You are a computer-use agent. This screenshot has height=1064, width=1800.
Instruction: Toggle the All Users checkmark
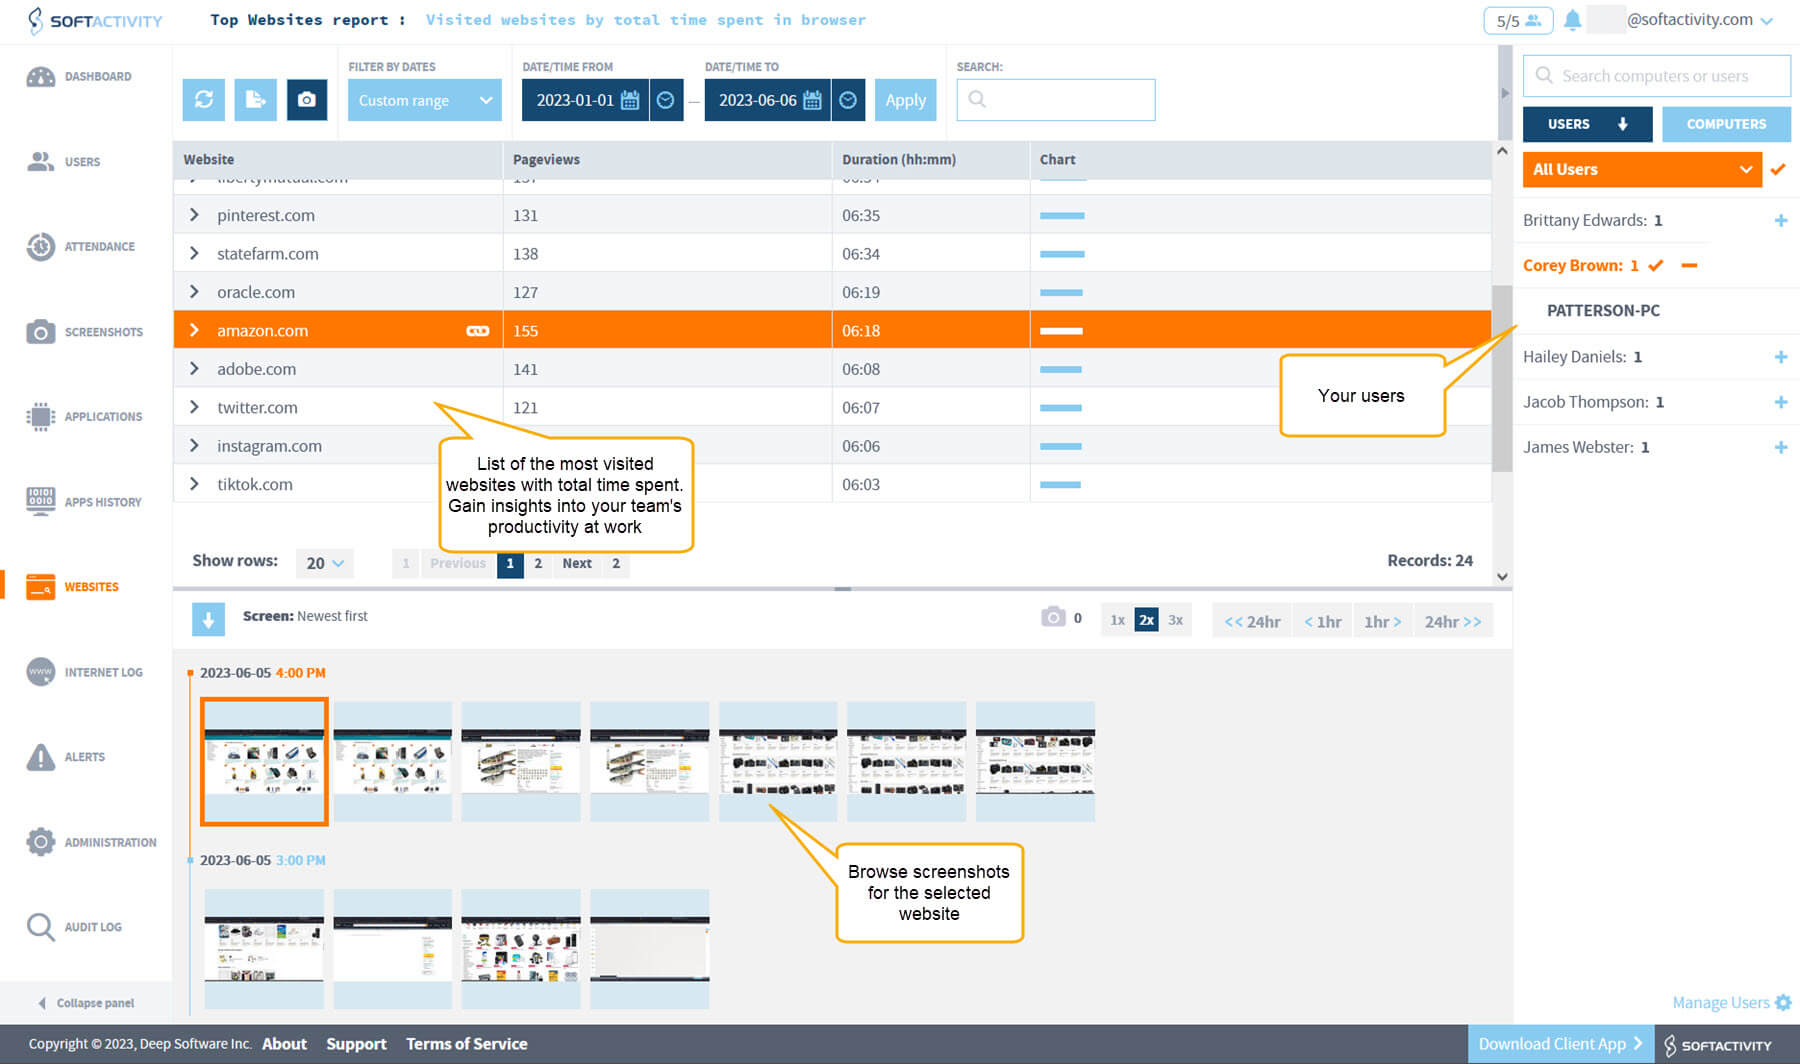point(1778,169)
